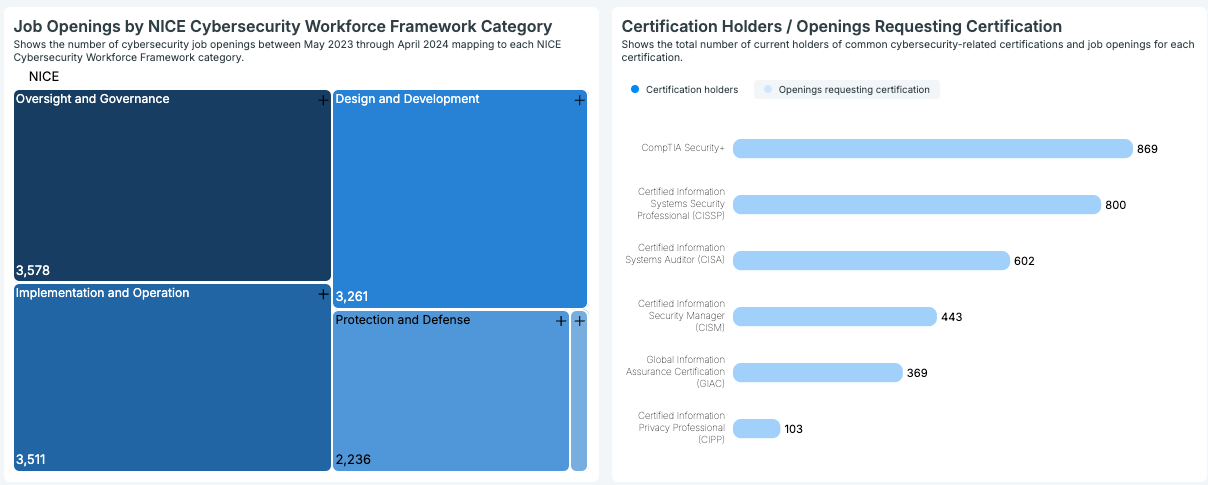Click the Oversight and Governance tile value 3,578
Viewport: 1208px width, 485px height.
pyautogui.click(x=33, y=270)
